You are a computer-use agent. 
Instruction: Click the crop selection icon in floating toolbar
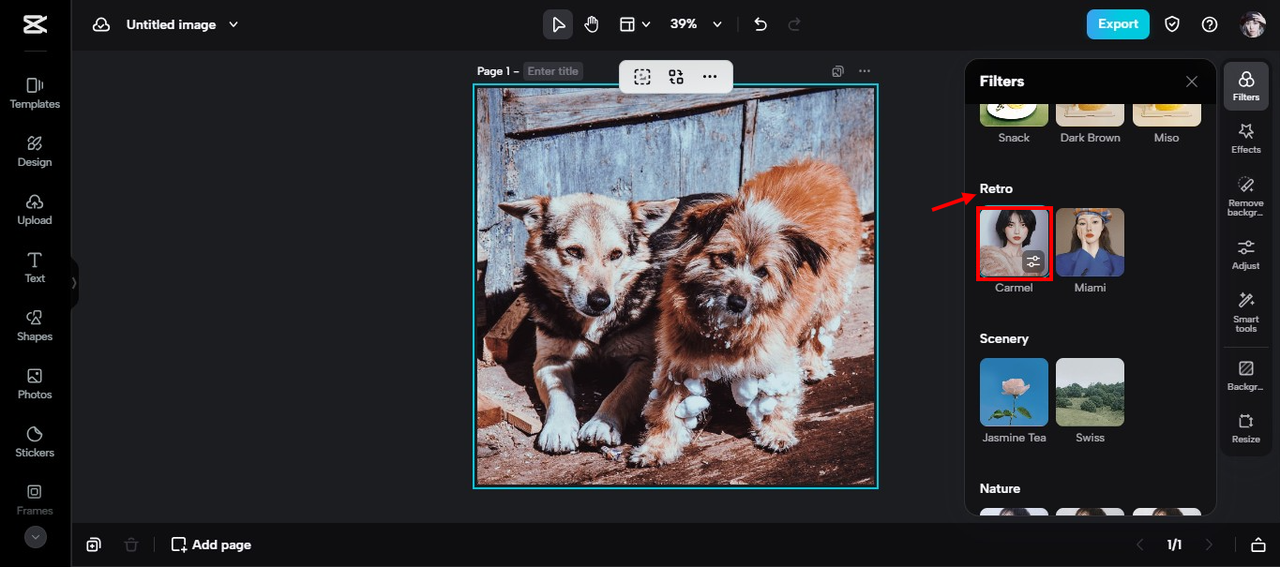click(642, 76)
